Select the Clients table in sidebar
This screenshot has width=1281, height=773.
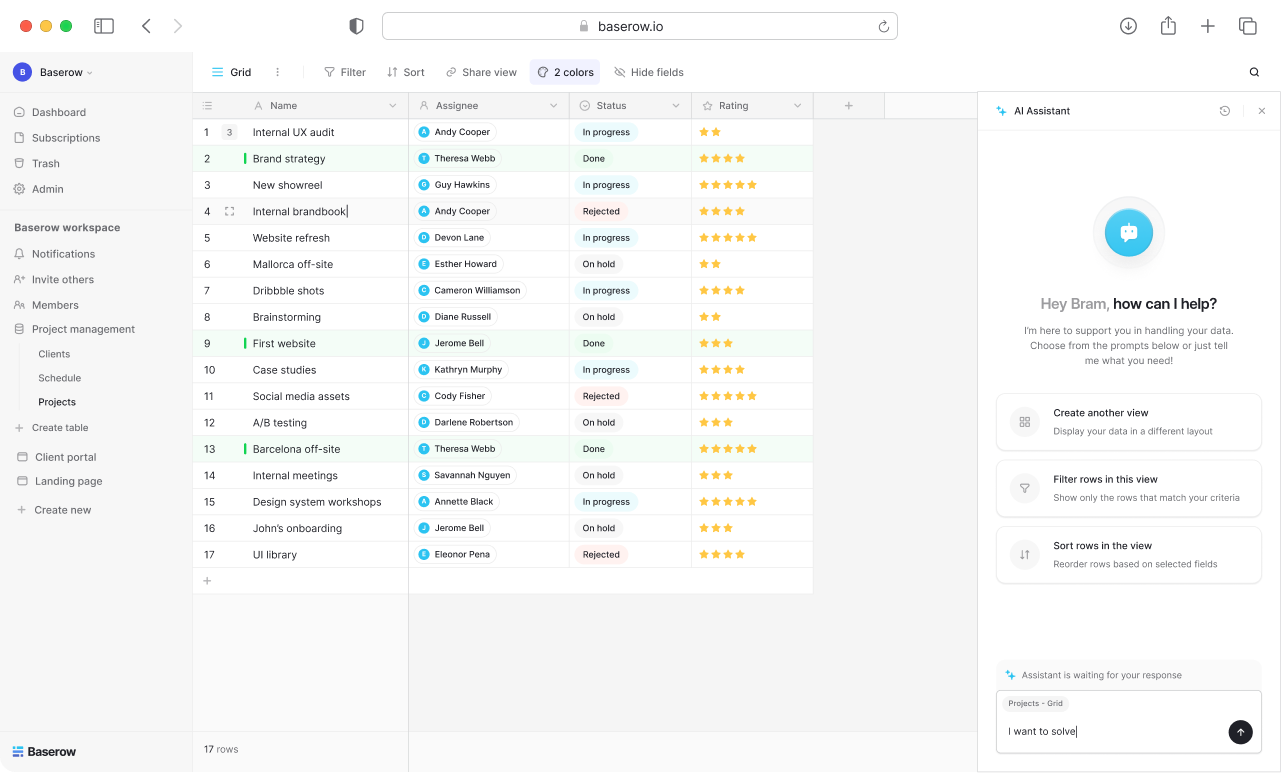54,354
